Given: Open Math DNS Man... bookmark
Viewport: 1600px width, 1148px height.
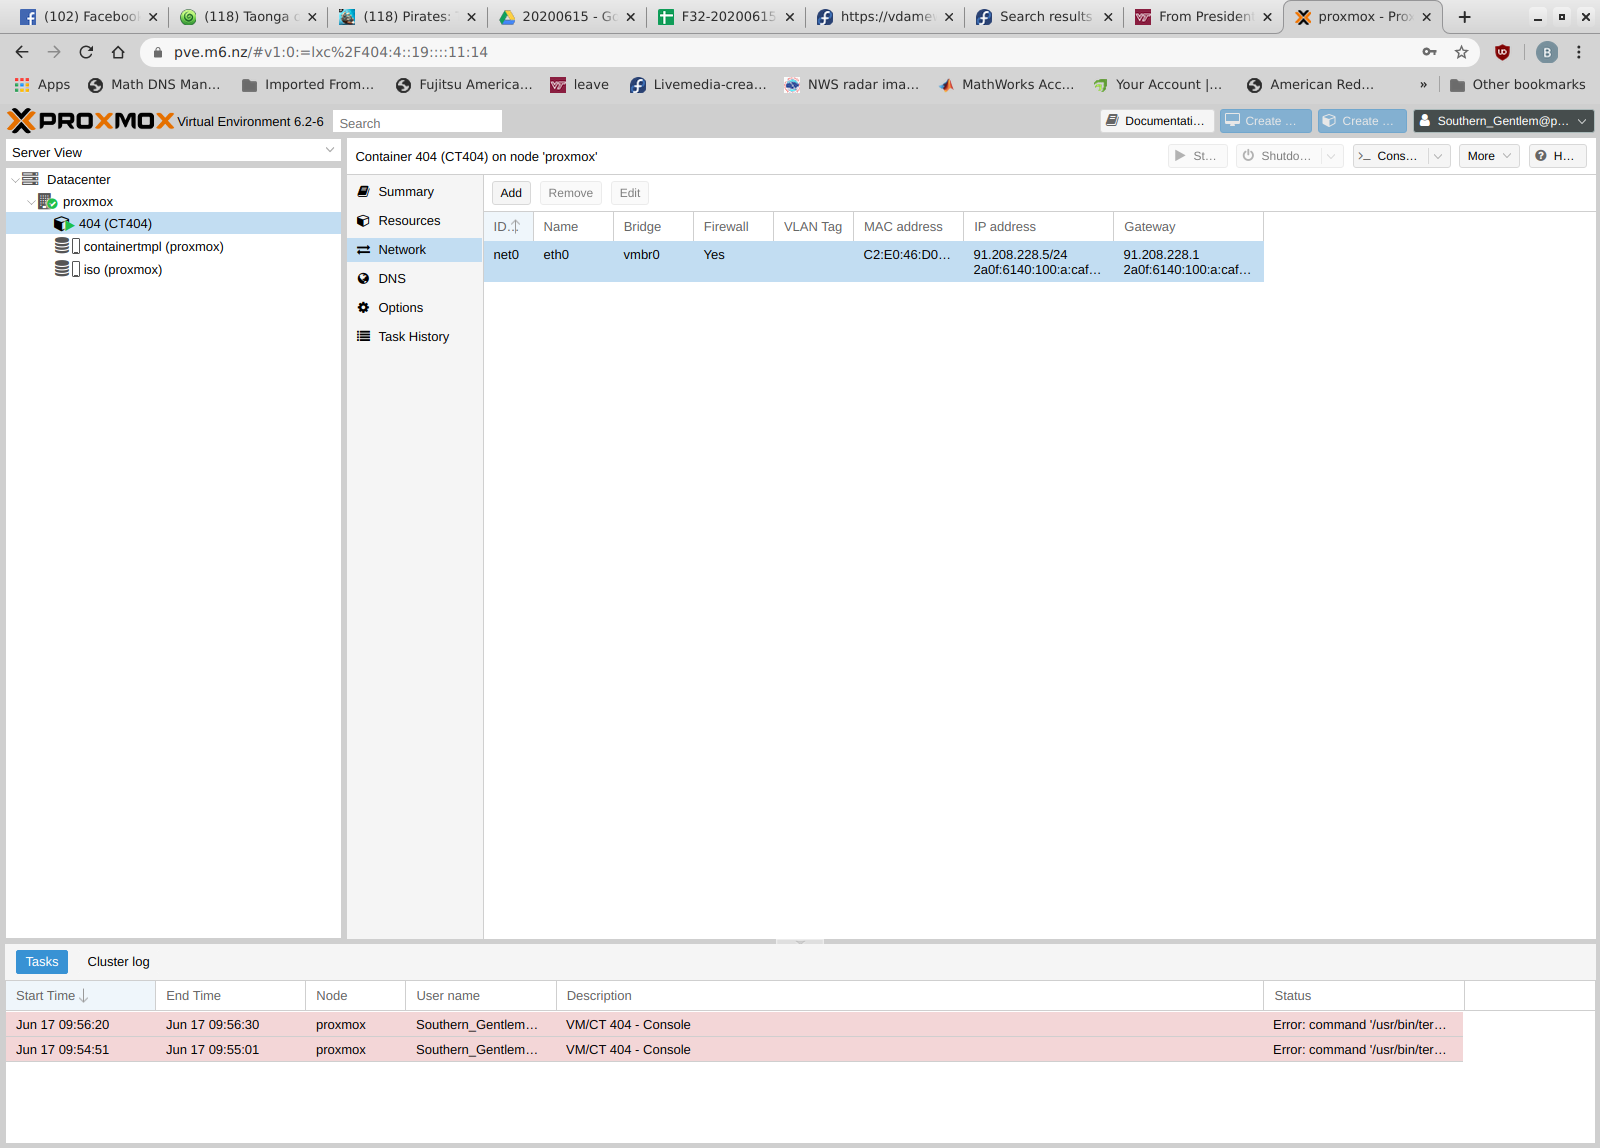Looking at the screenshot, I should pos(154,84).
